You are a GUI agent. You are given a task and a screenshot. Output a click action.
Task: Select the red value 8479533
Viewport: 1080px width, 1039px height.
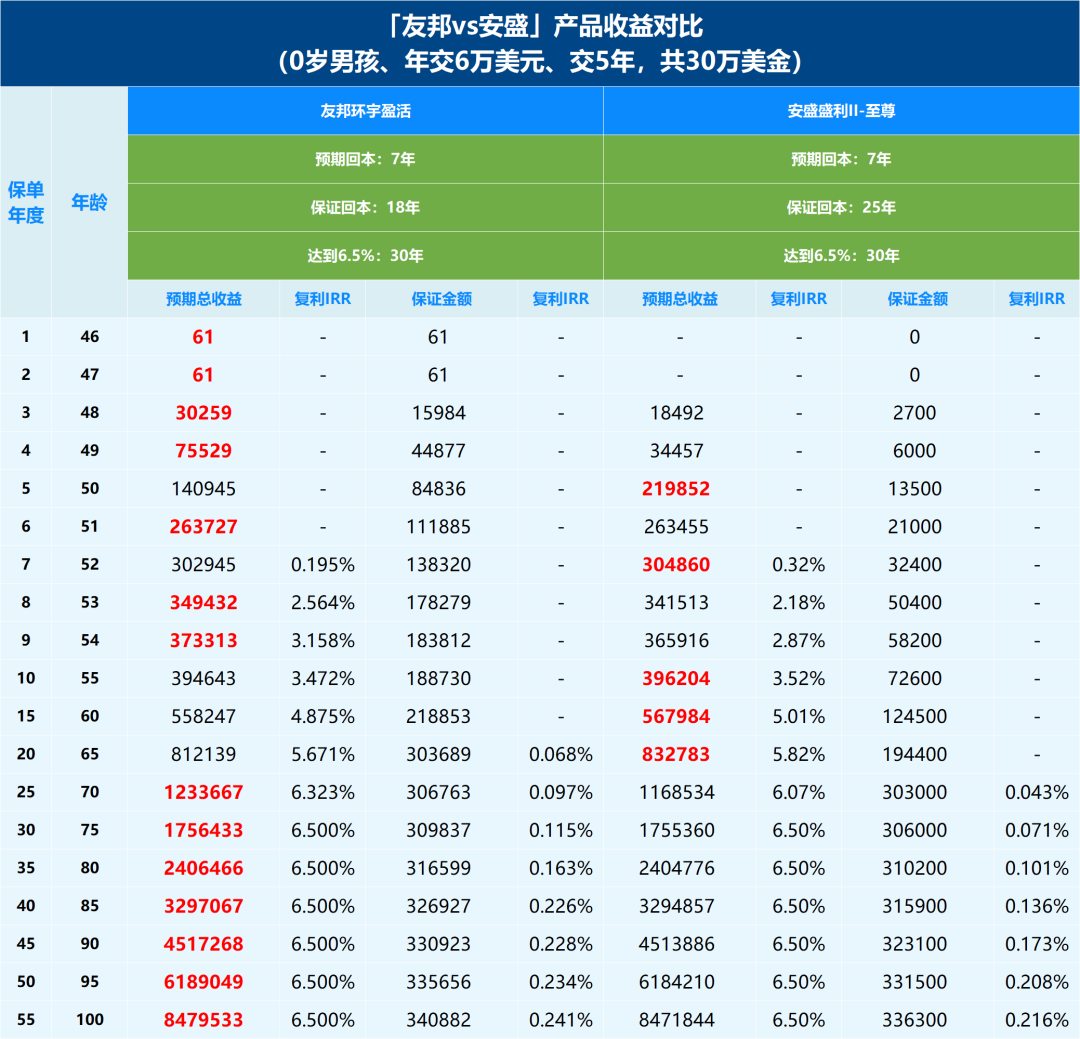(203, 1021)
